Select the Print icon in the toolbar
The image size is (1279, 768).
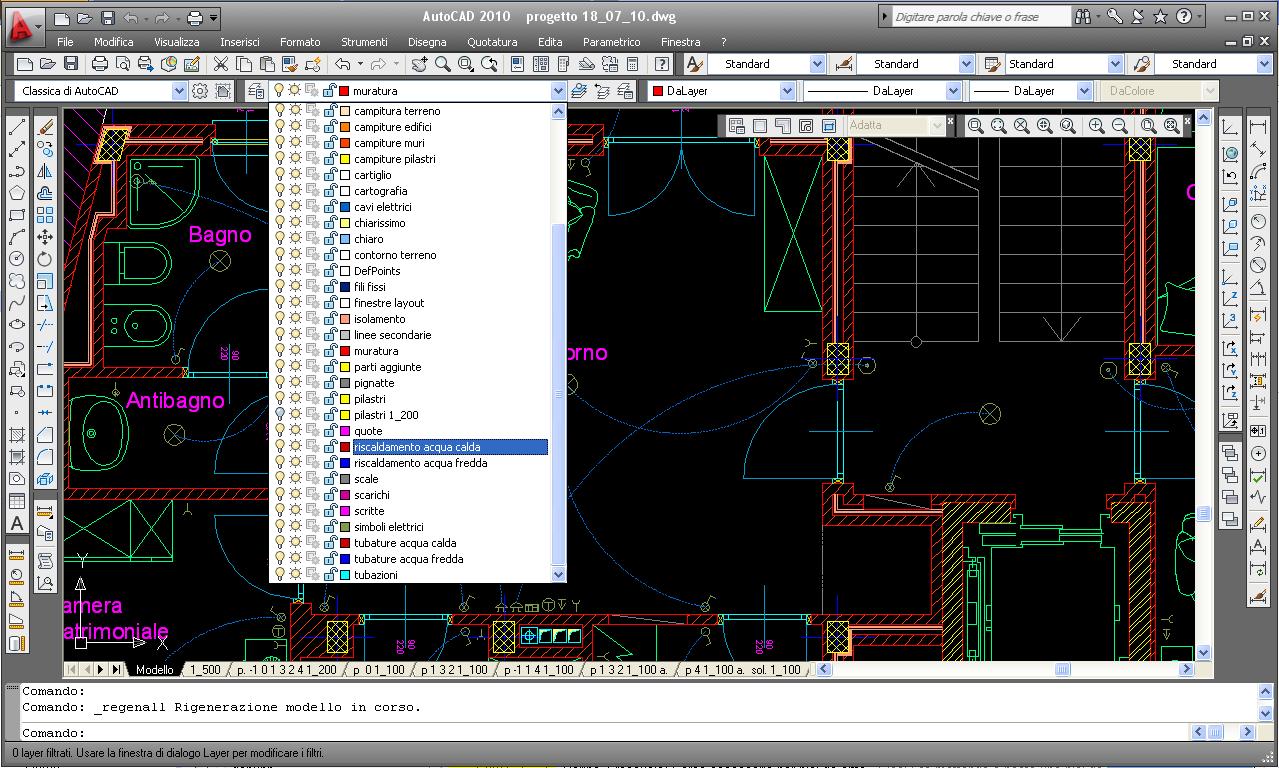98,63
